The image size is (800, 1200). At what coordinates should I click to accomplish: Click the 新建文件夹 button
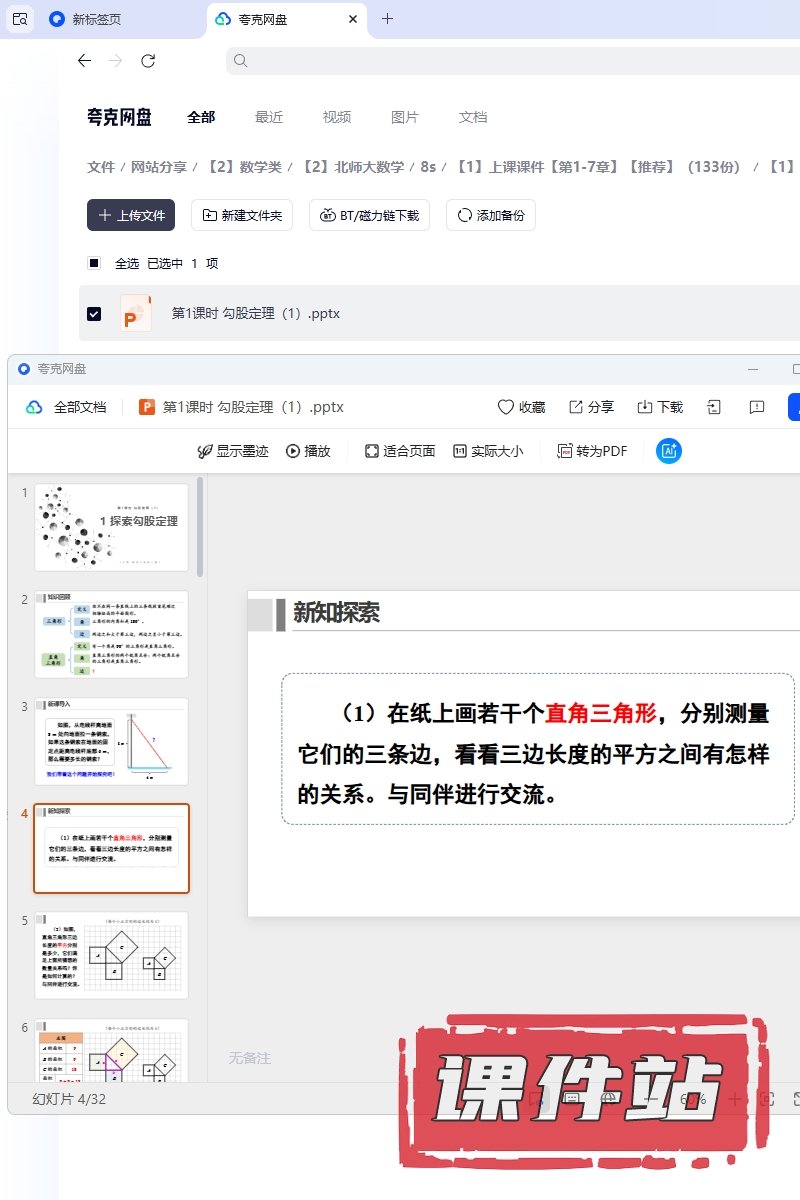pos(242,215)
